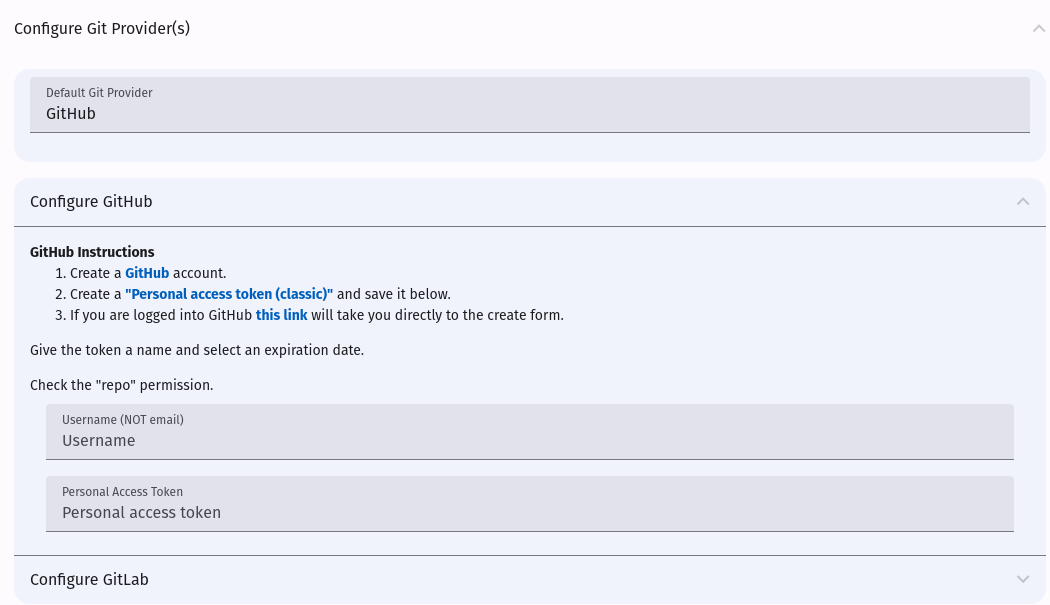The height and width of the screenshot is (605, 1050).
Task: Click the Configure GitLab header title
Action: [x=89, y=580]
